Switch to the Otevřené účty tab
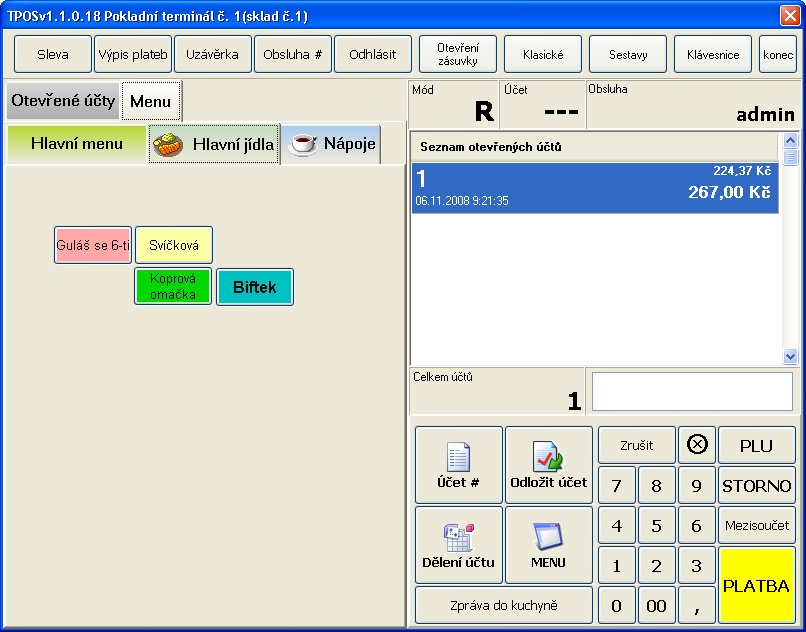 [63, 100]
